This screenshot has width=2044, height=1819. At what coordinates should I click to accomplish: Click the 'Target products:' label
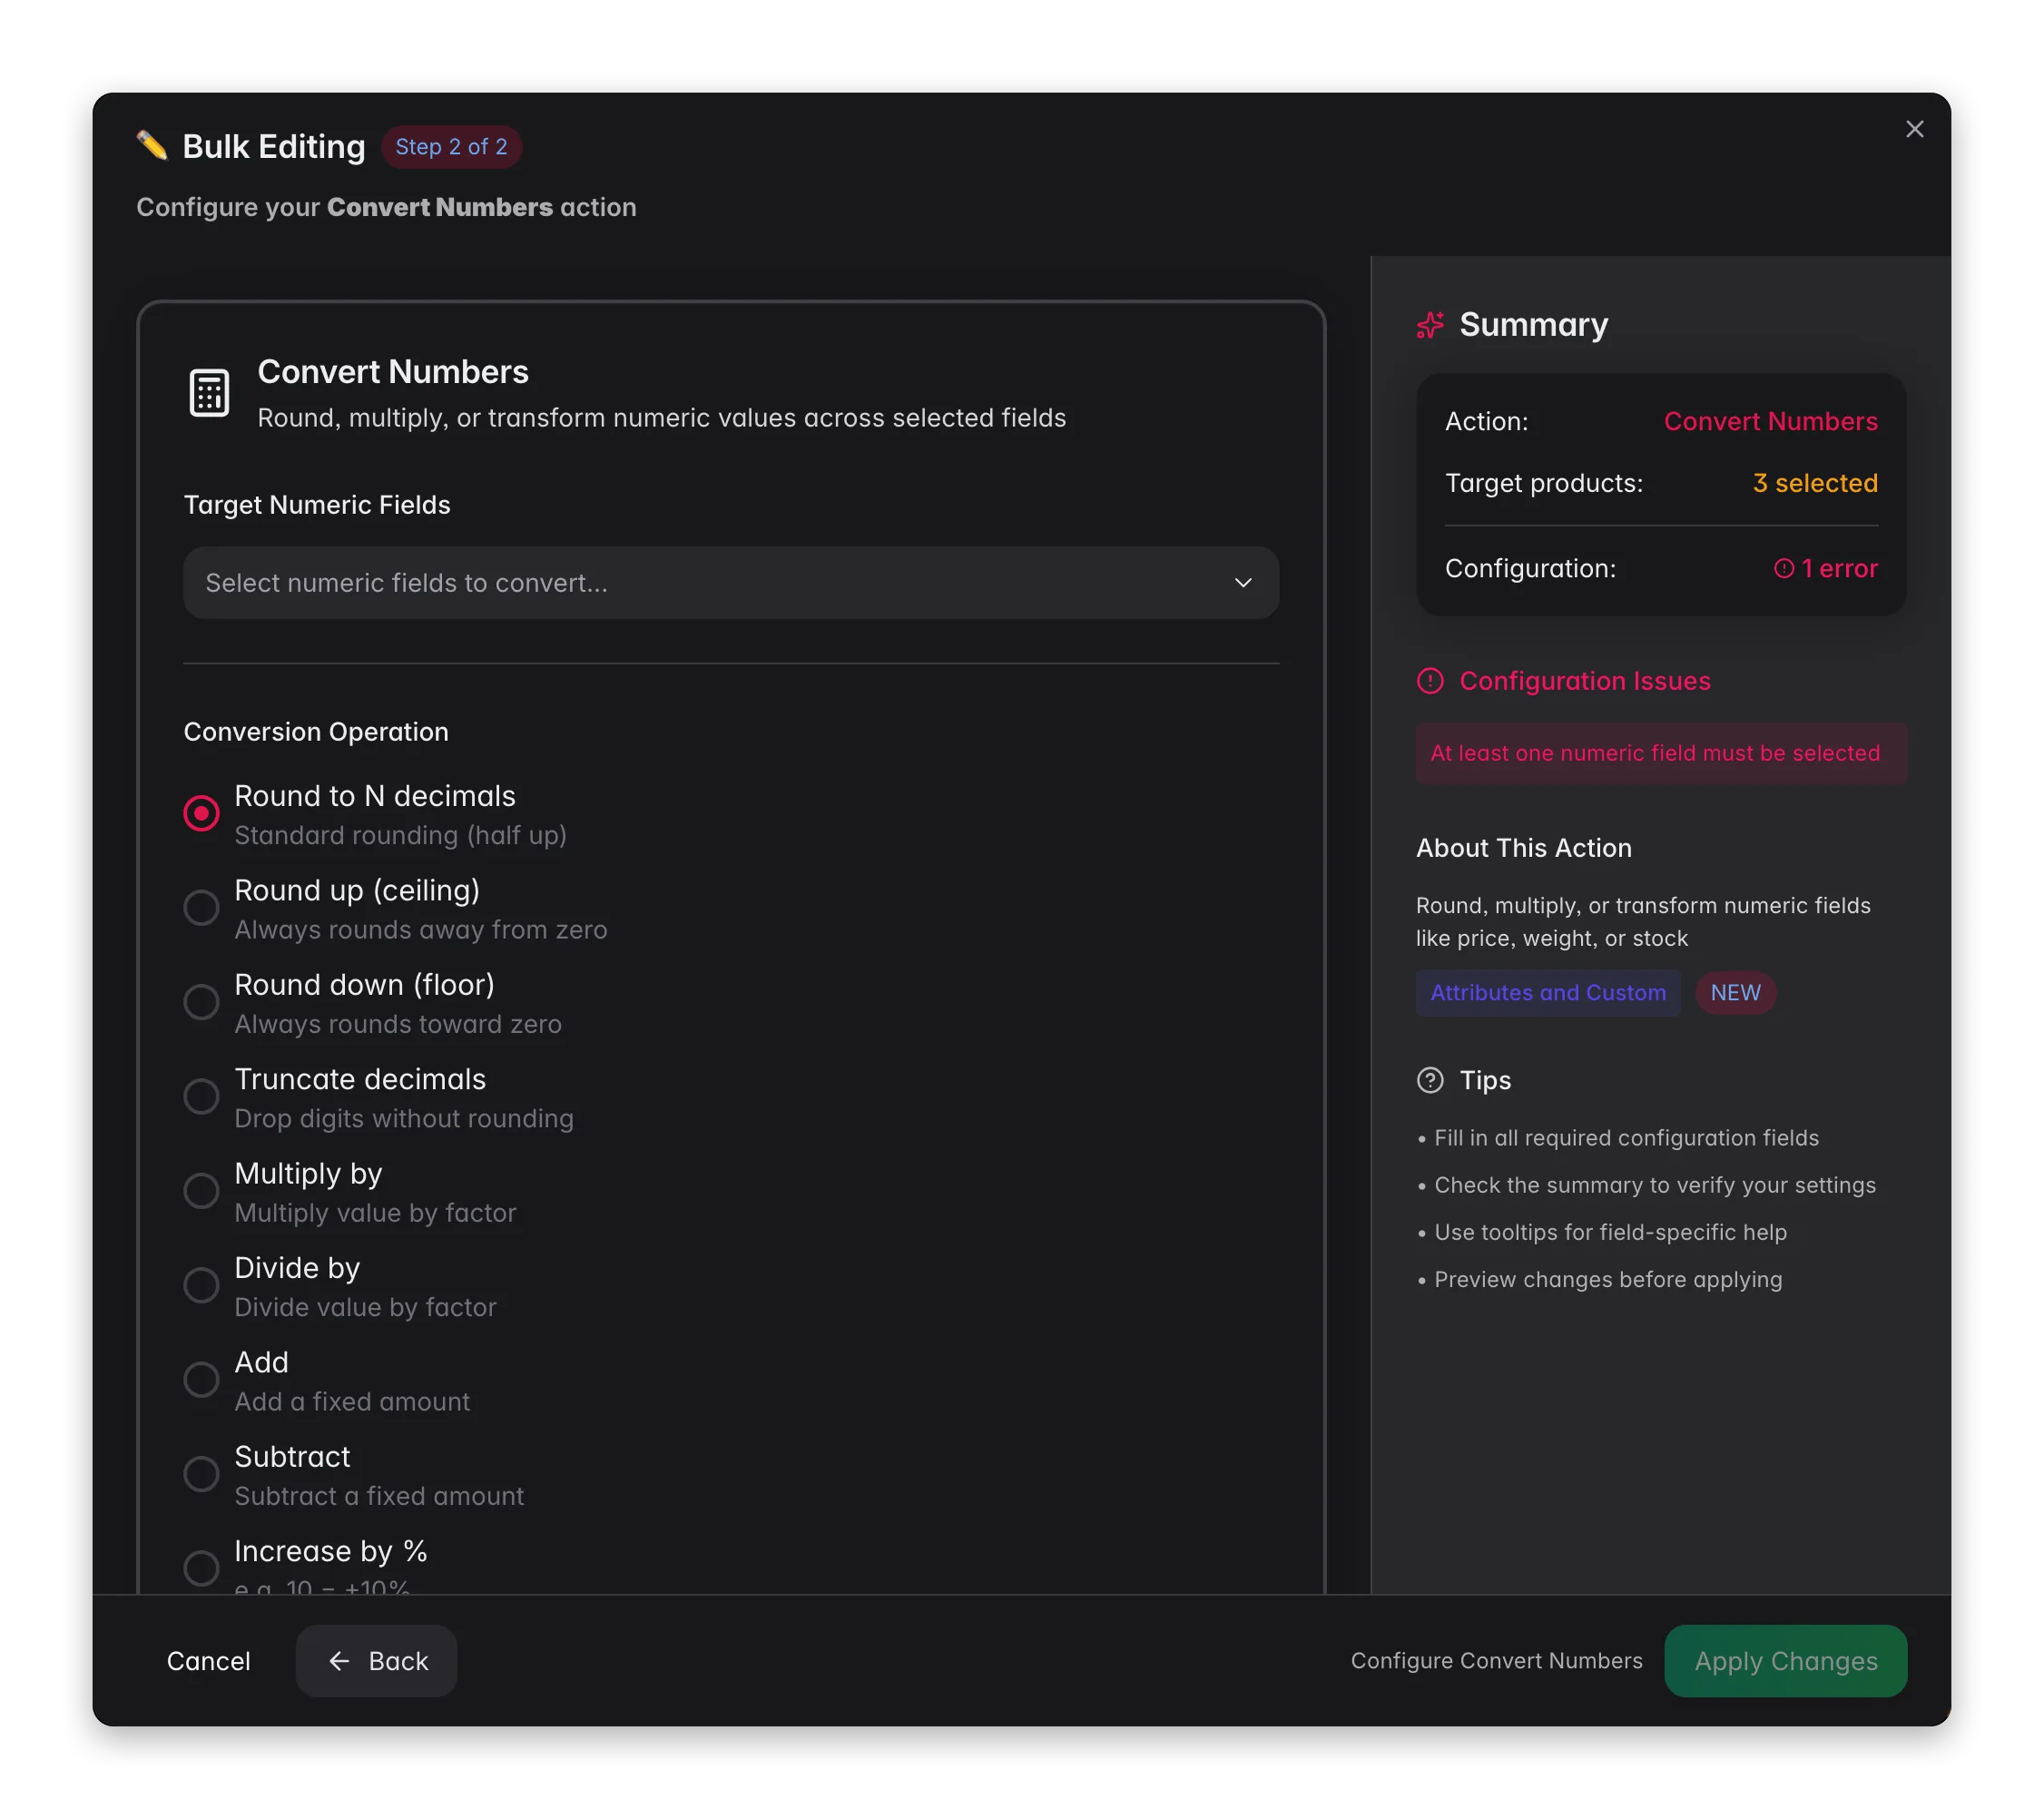1543,483
